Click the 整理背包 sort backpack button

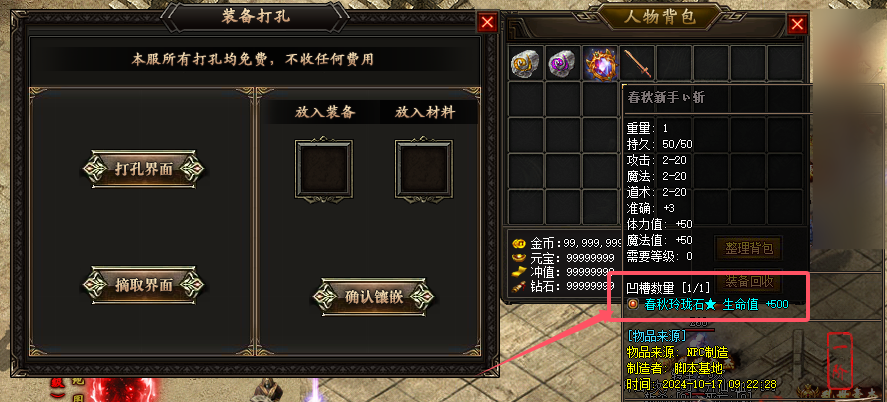tap(748, 248)
